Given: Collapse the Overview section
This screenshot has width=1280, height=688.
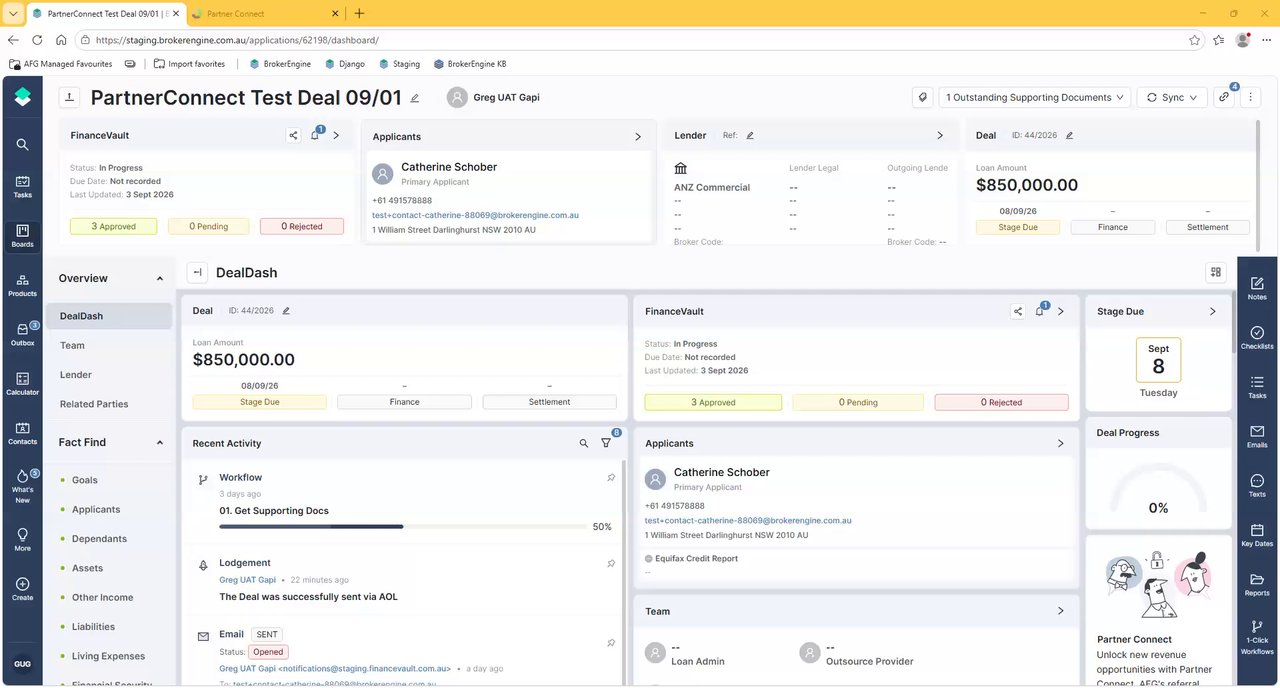Looking at the screenshot, I should [x=160, y=278].
